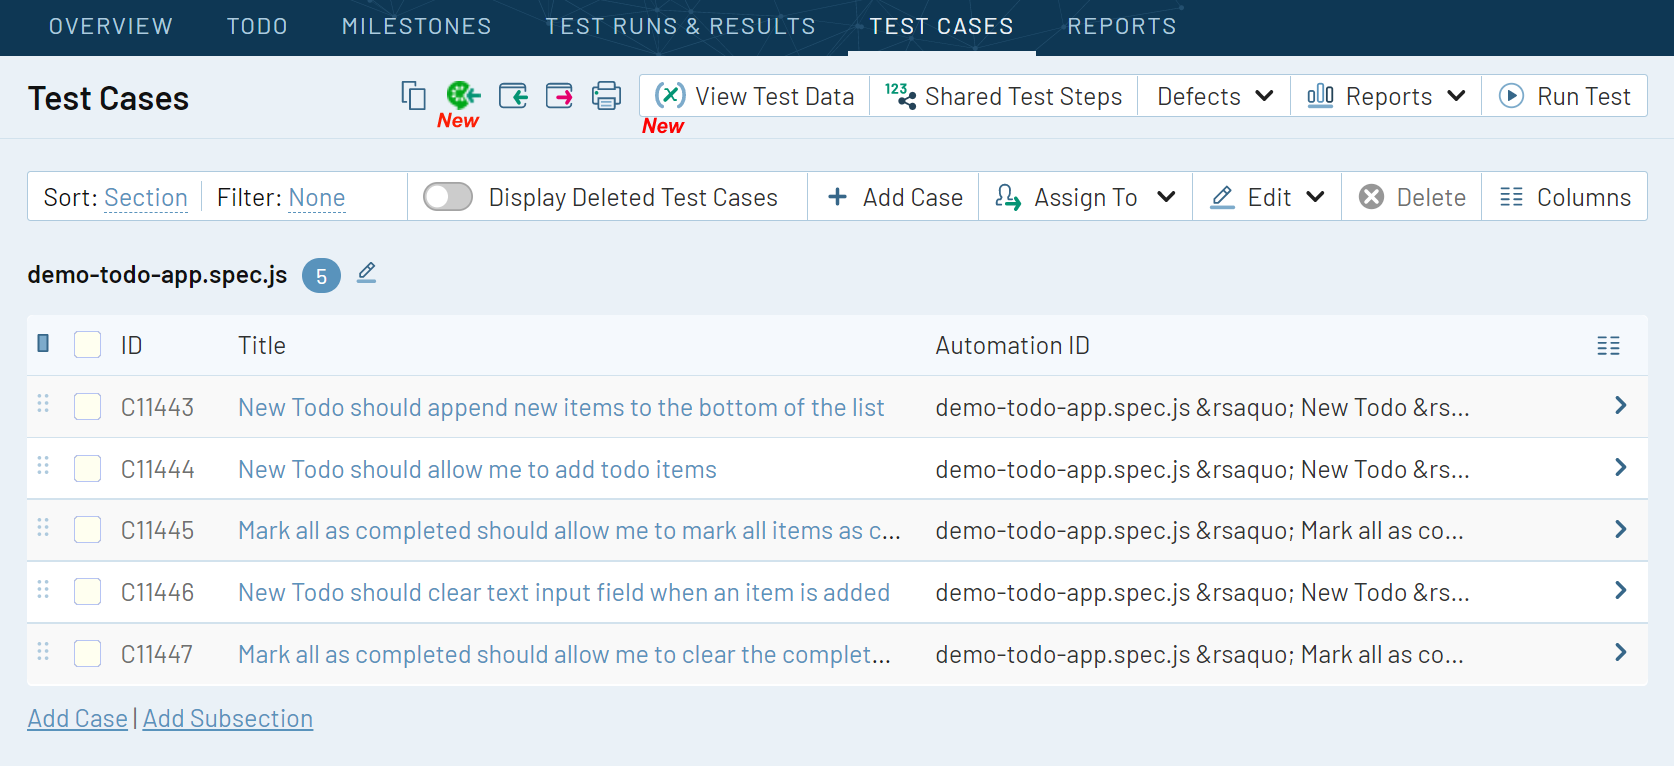
Task: Click the import cases icon with green arrow
Action: click(513, 96)
